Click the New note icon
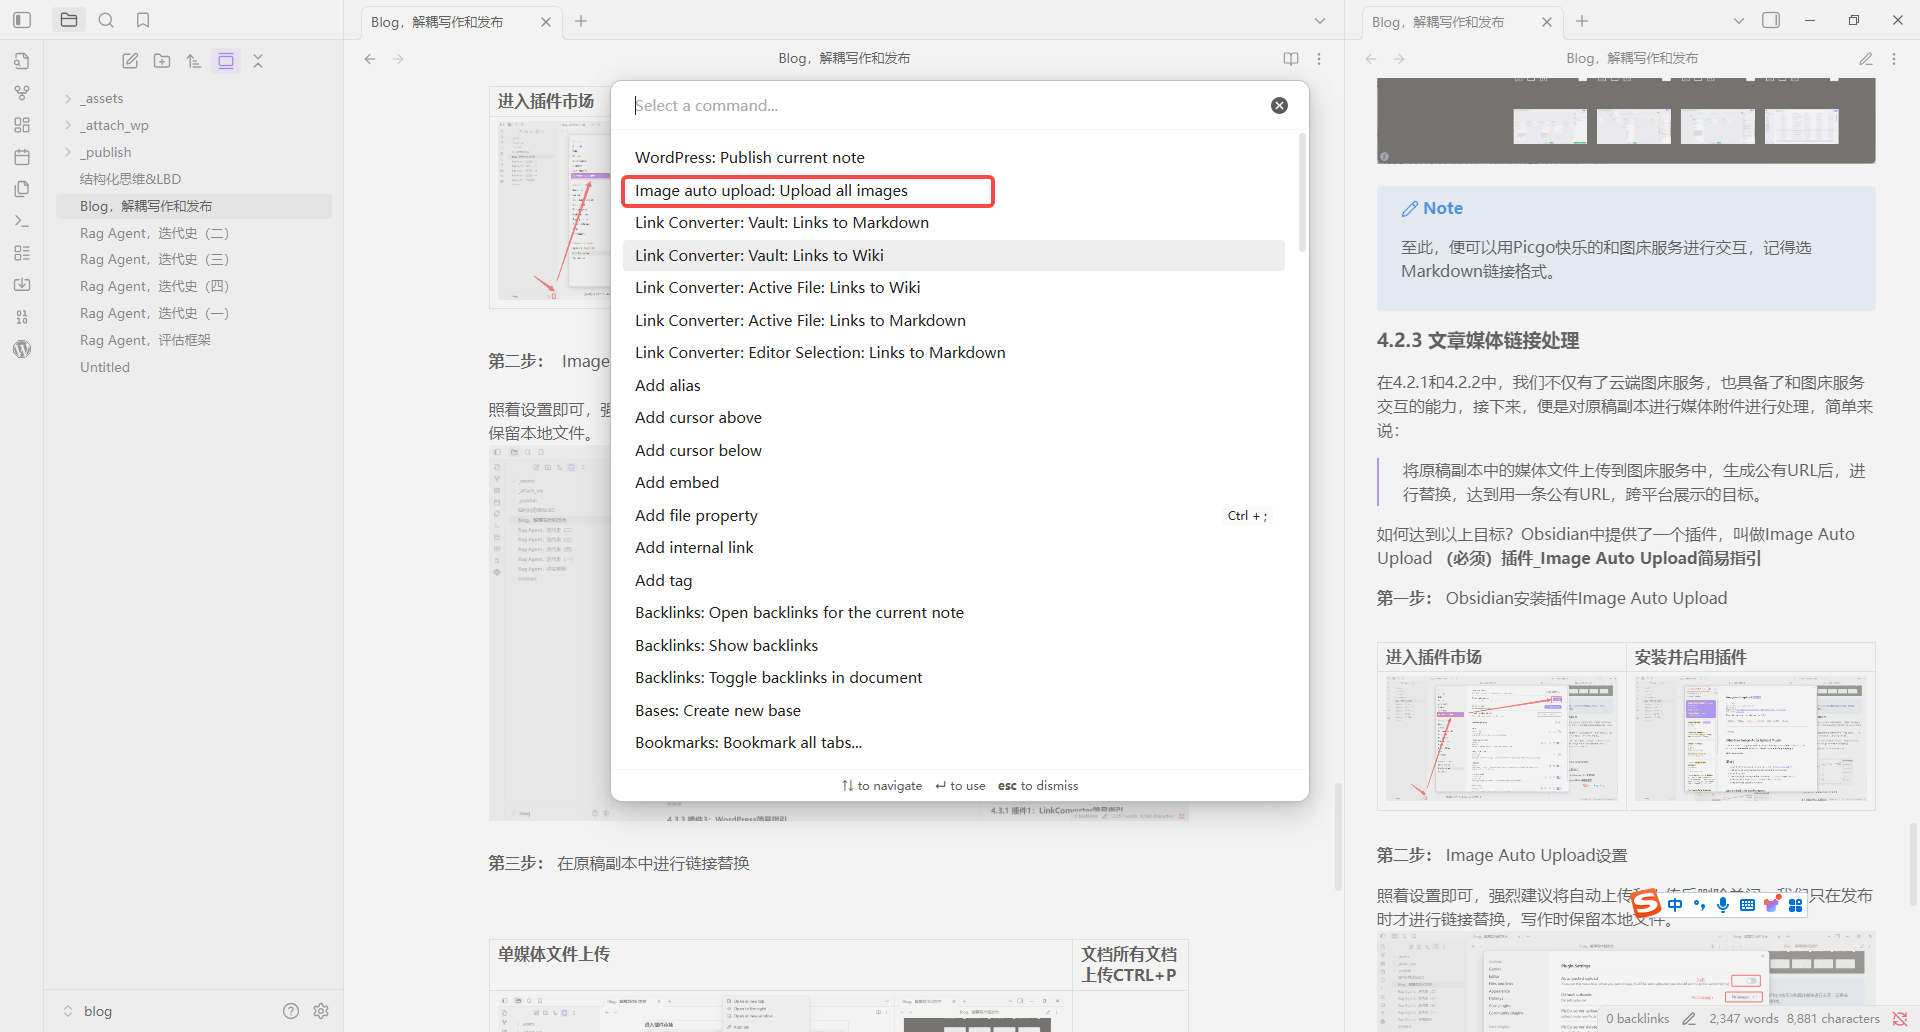 tap(130, 61)
